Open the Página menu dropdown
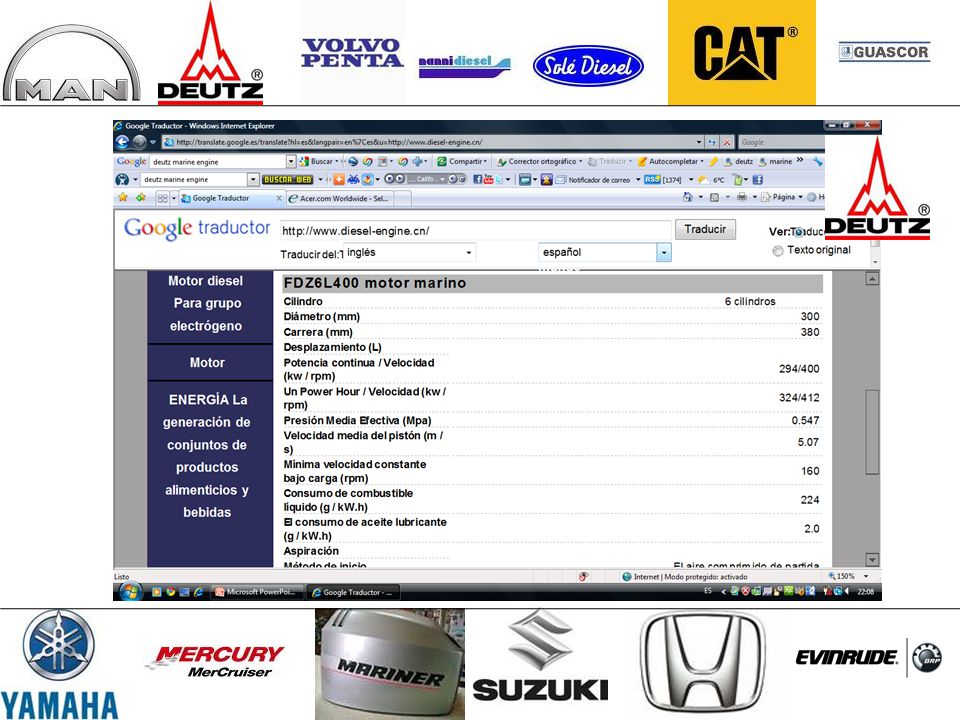960x720 pixels. tap(782, 197)
